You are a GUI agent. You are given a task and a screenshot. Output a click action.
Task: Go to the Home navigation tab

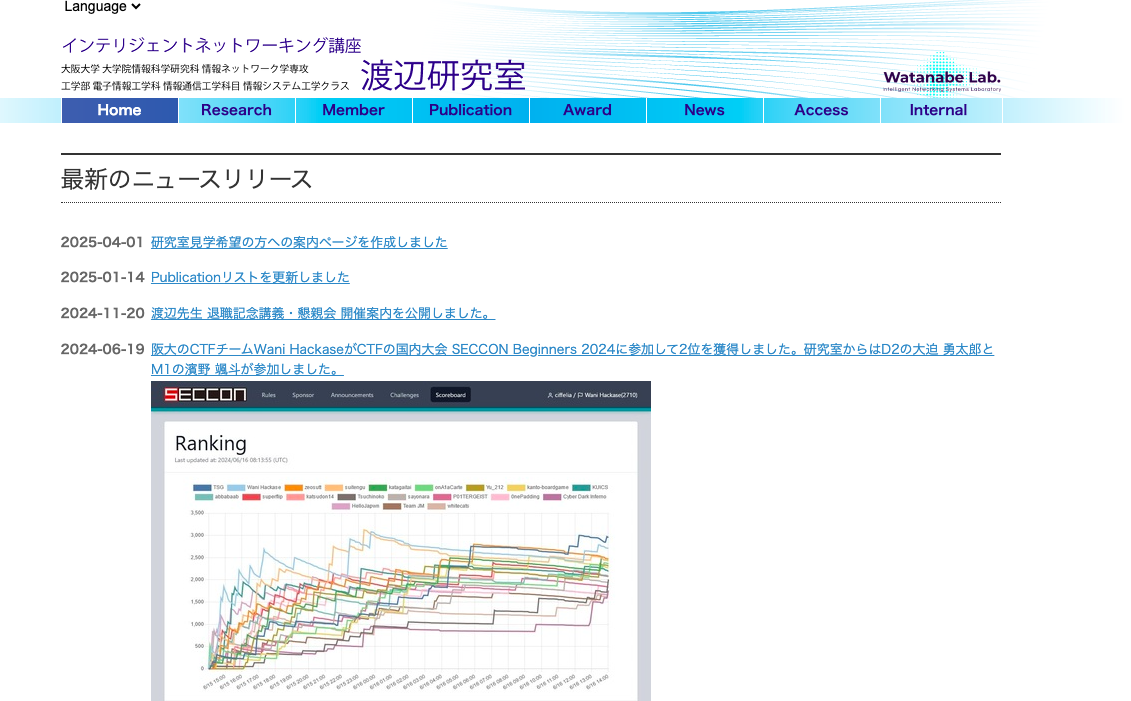click(120, 110)
